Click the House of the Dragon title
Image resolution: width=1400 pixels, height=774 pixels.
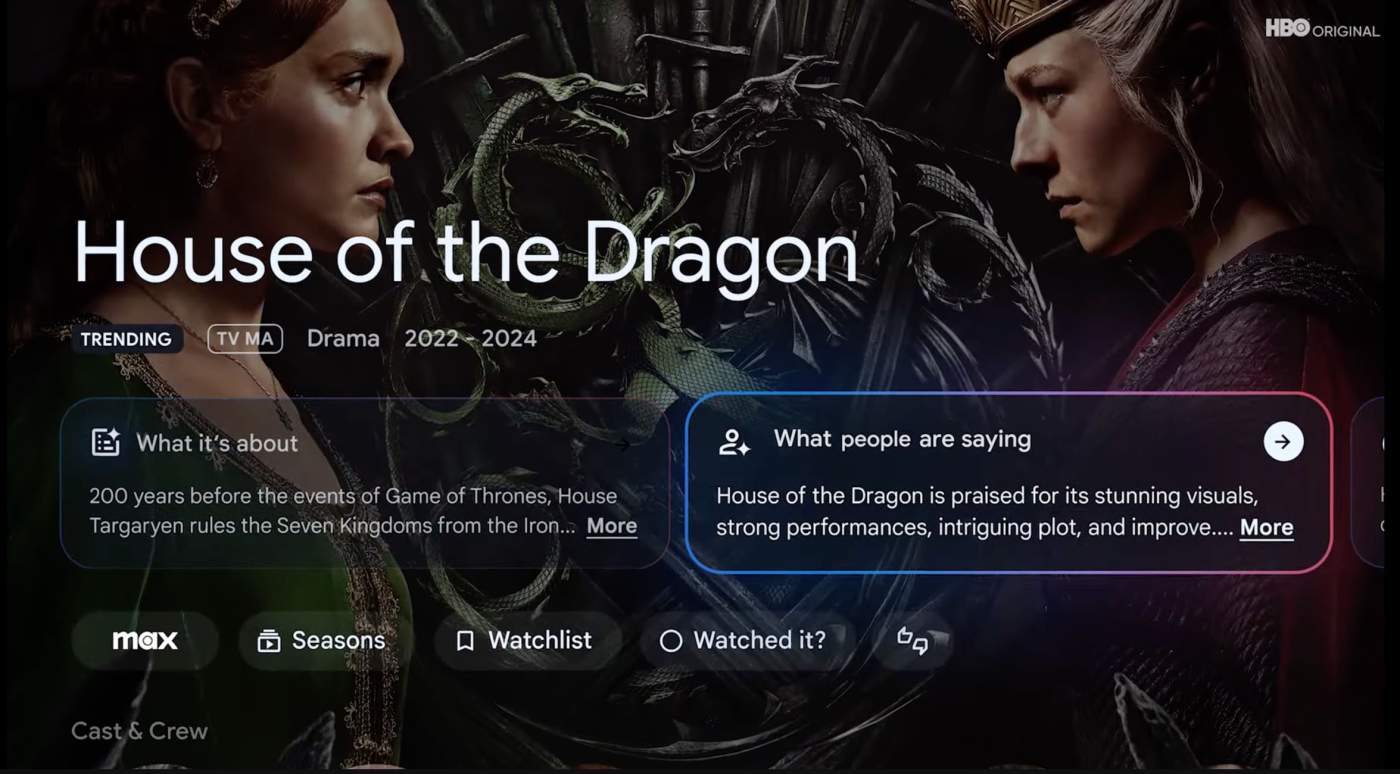465,251
